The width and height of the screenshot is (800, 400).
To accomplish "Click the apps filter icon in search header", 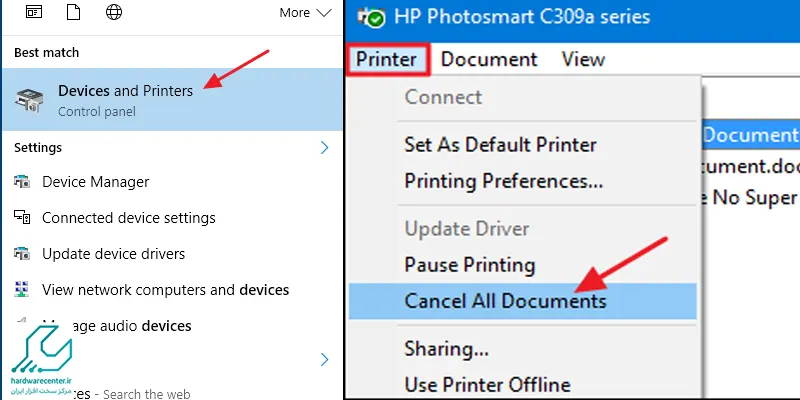I will click(34, 12).
